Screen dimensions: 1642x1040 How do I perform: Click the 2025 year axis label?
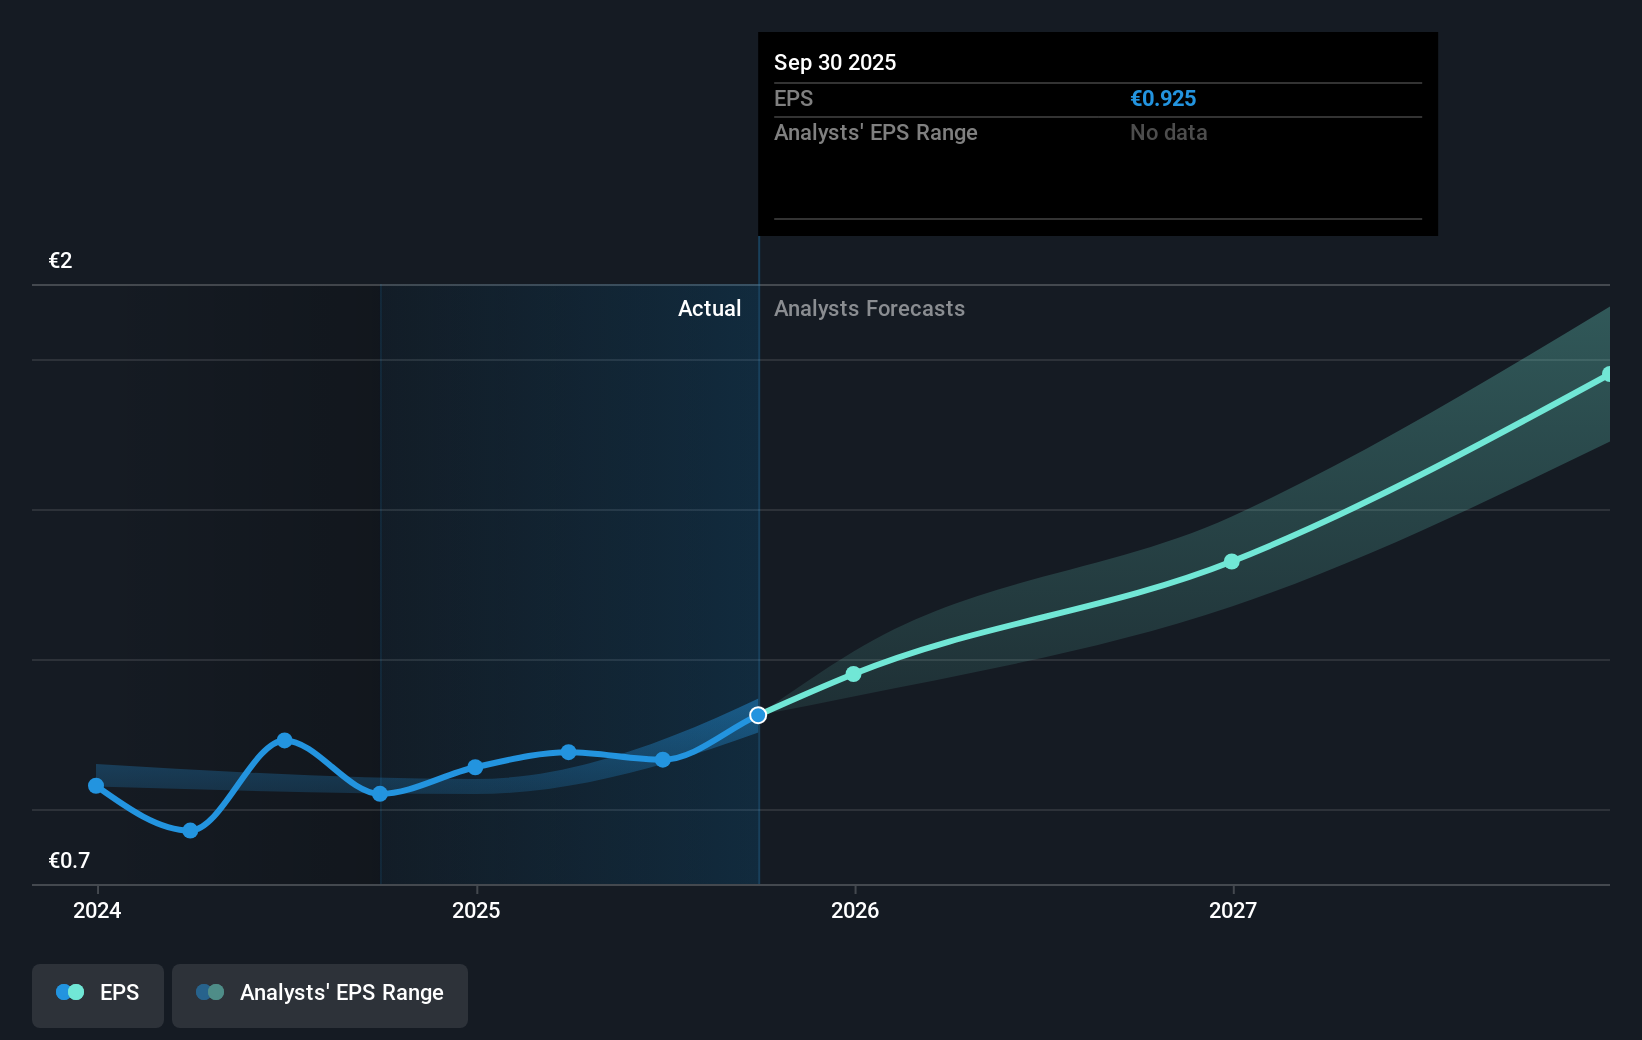coord(477,911)
